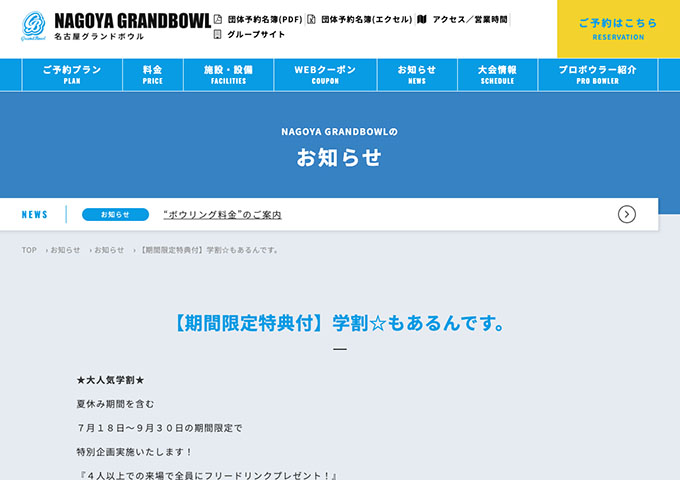
Task: Click the circled arrow icon in news bar
Action: pyautogui.click(x=627, y=214)
